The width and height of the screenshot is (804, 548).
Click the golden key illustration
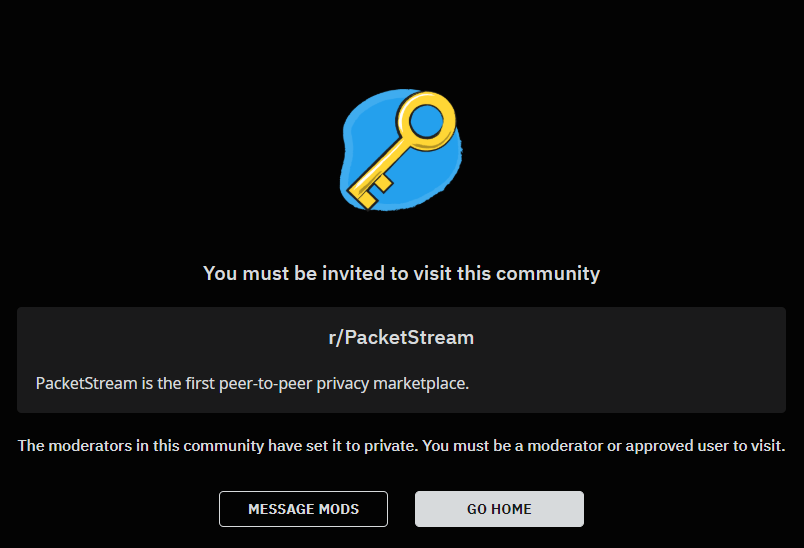point(401,150)
